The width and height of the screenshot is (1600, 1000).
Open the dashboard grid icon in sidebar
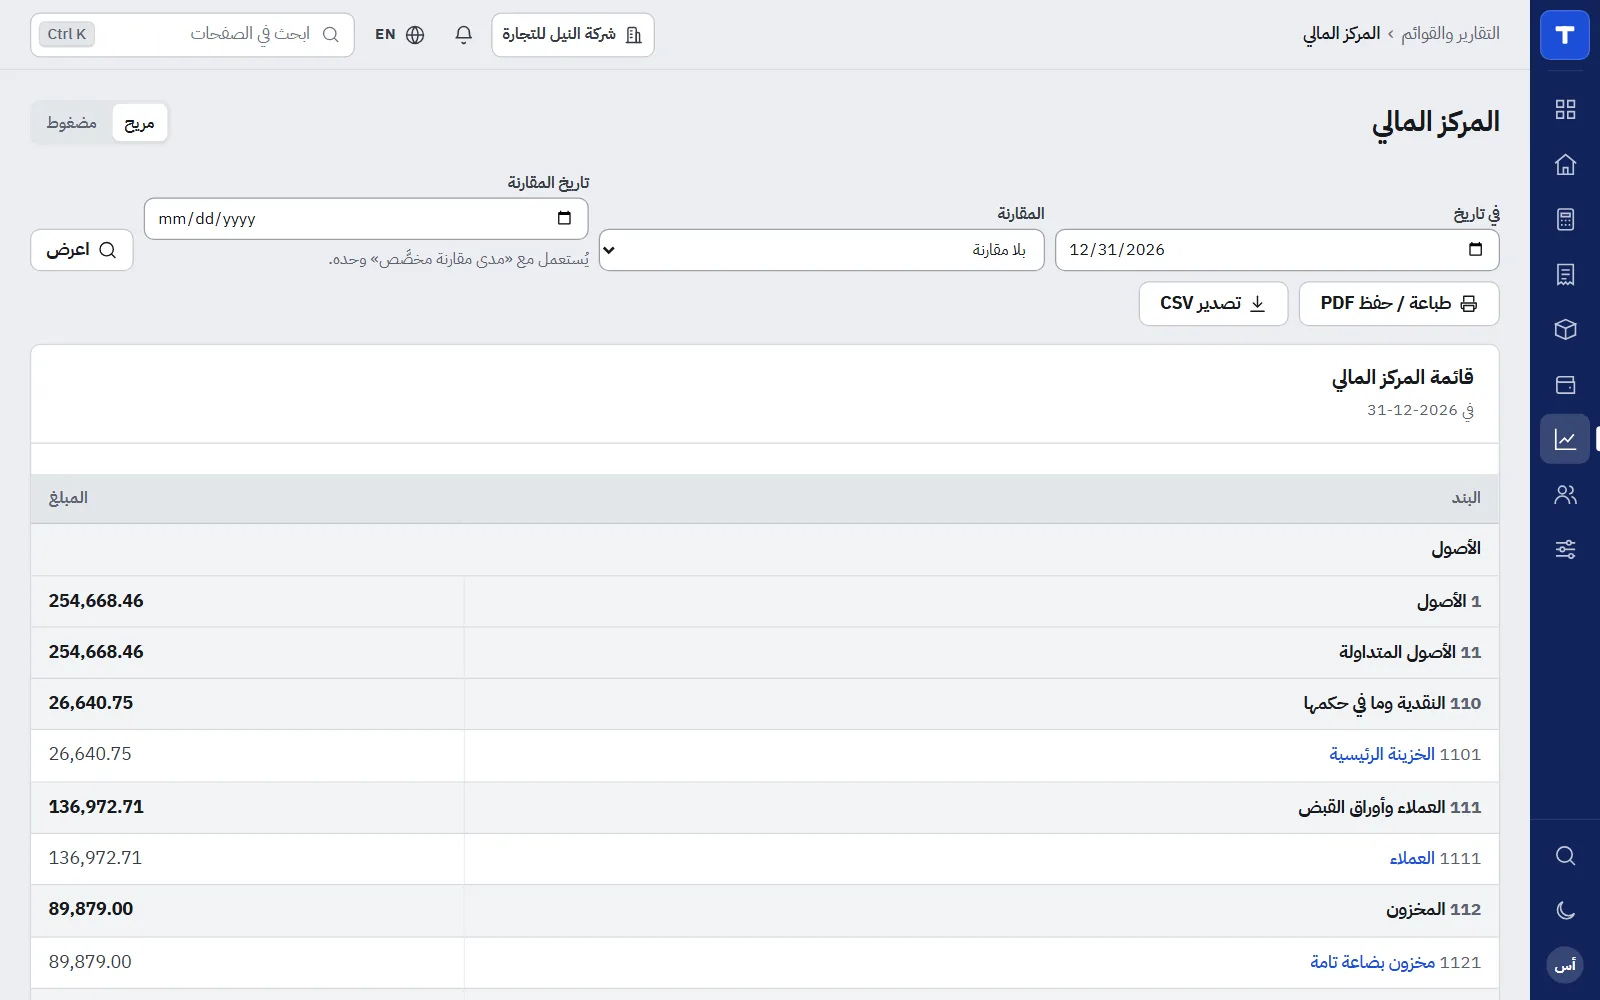pos(1565,110)
